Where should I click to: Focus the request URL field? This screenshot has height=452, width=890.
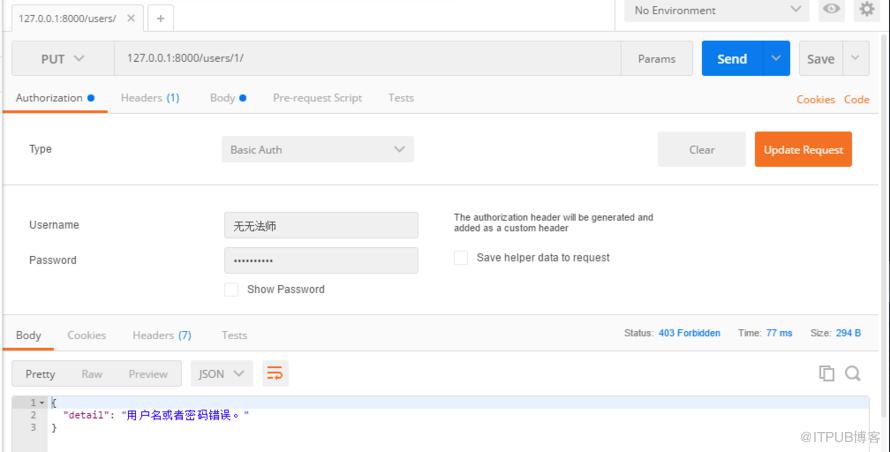367,58
